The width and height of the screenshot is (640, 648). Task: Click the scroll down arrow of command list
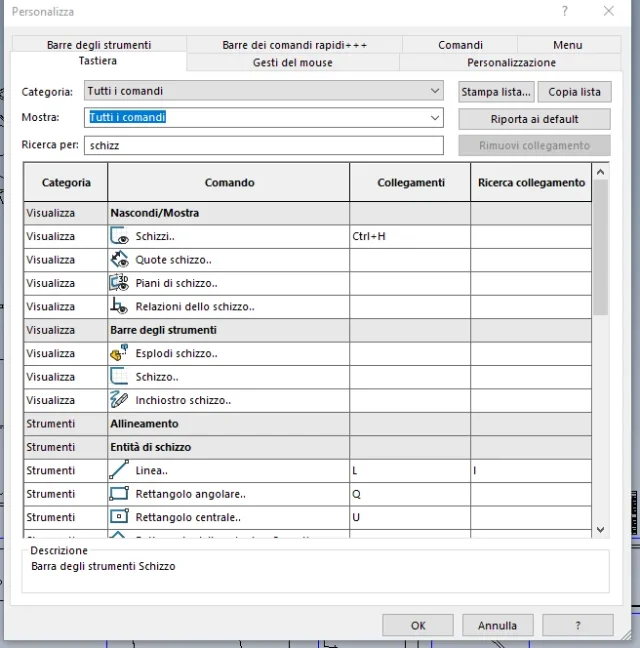pos(600,529)
